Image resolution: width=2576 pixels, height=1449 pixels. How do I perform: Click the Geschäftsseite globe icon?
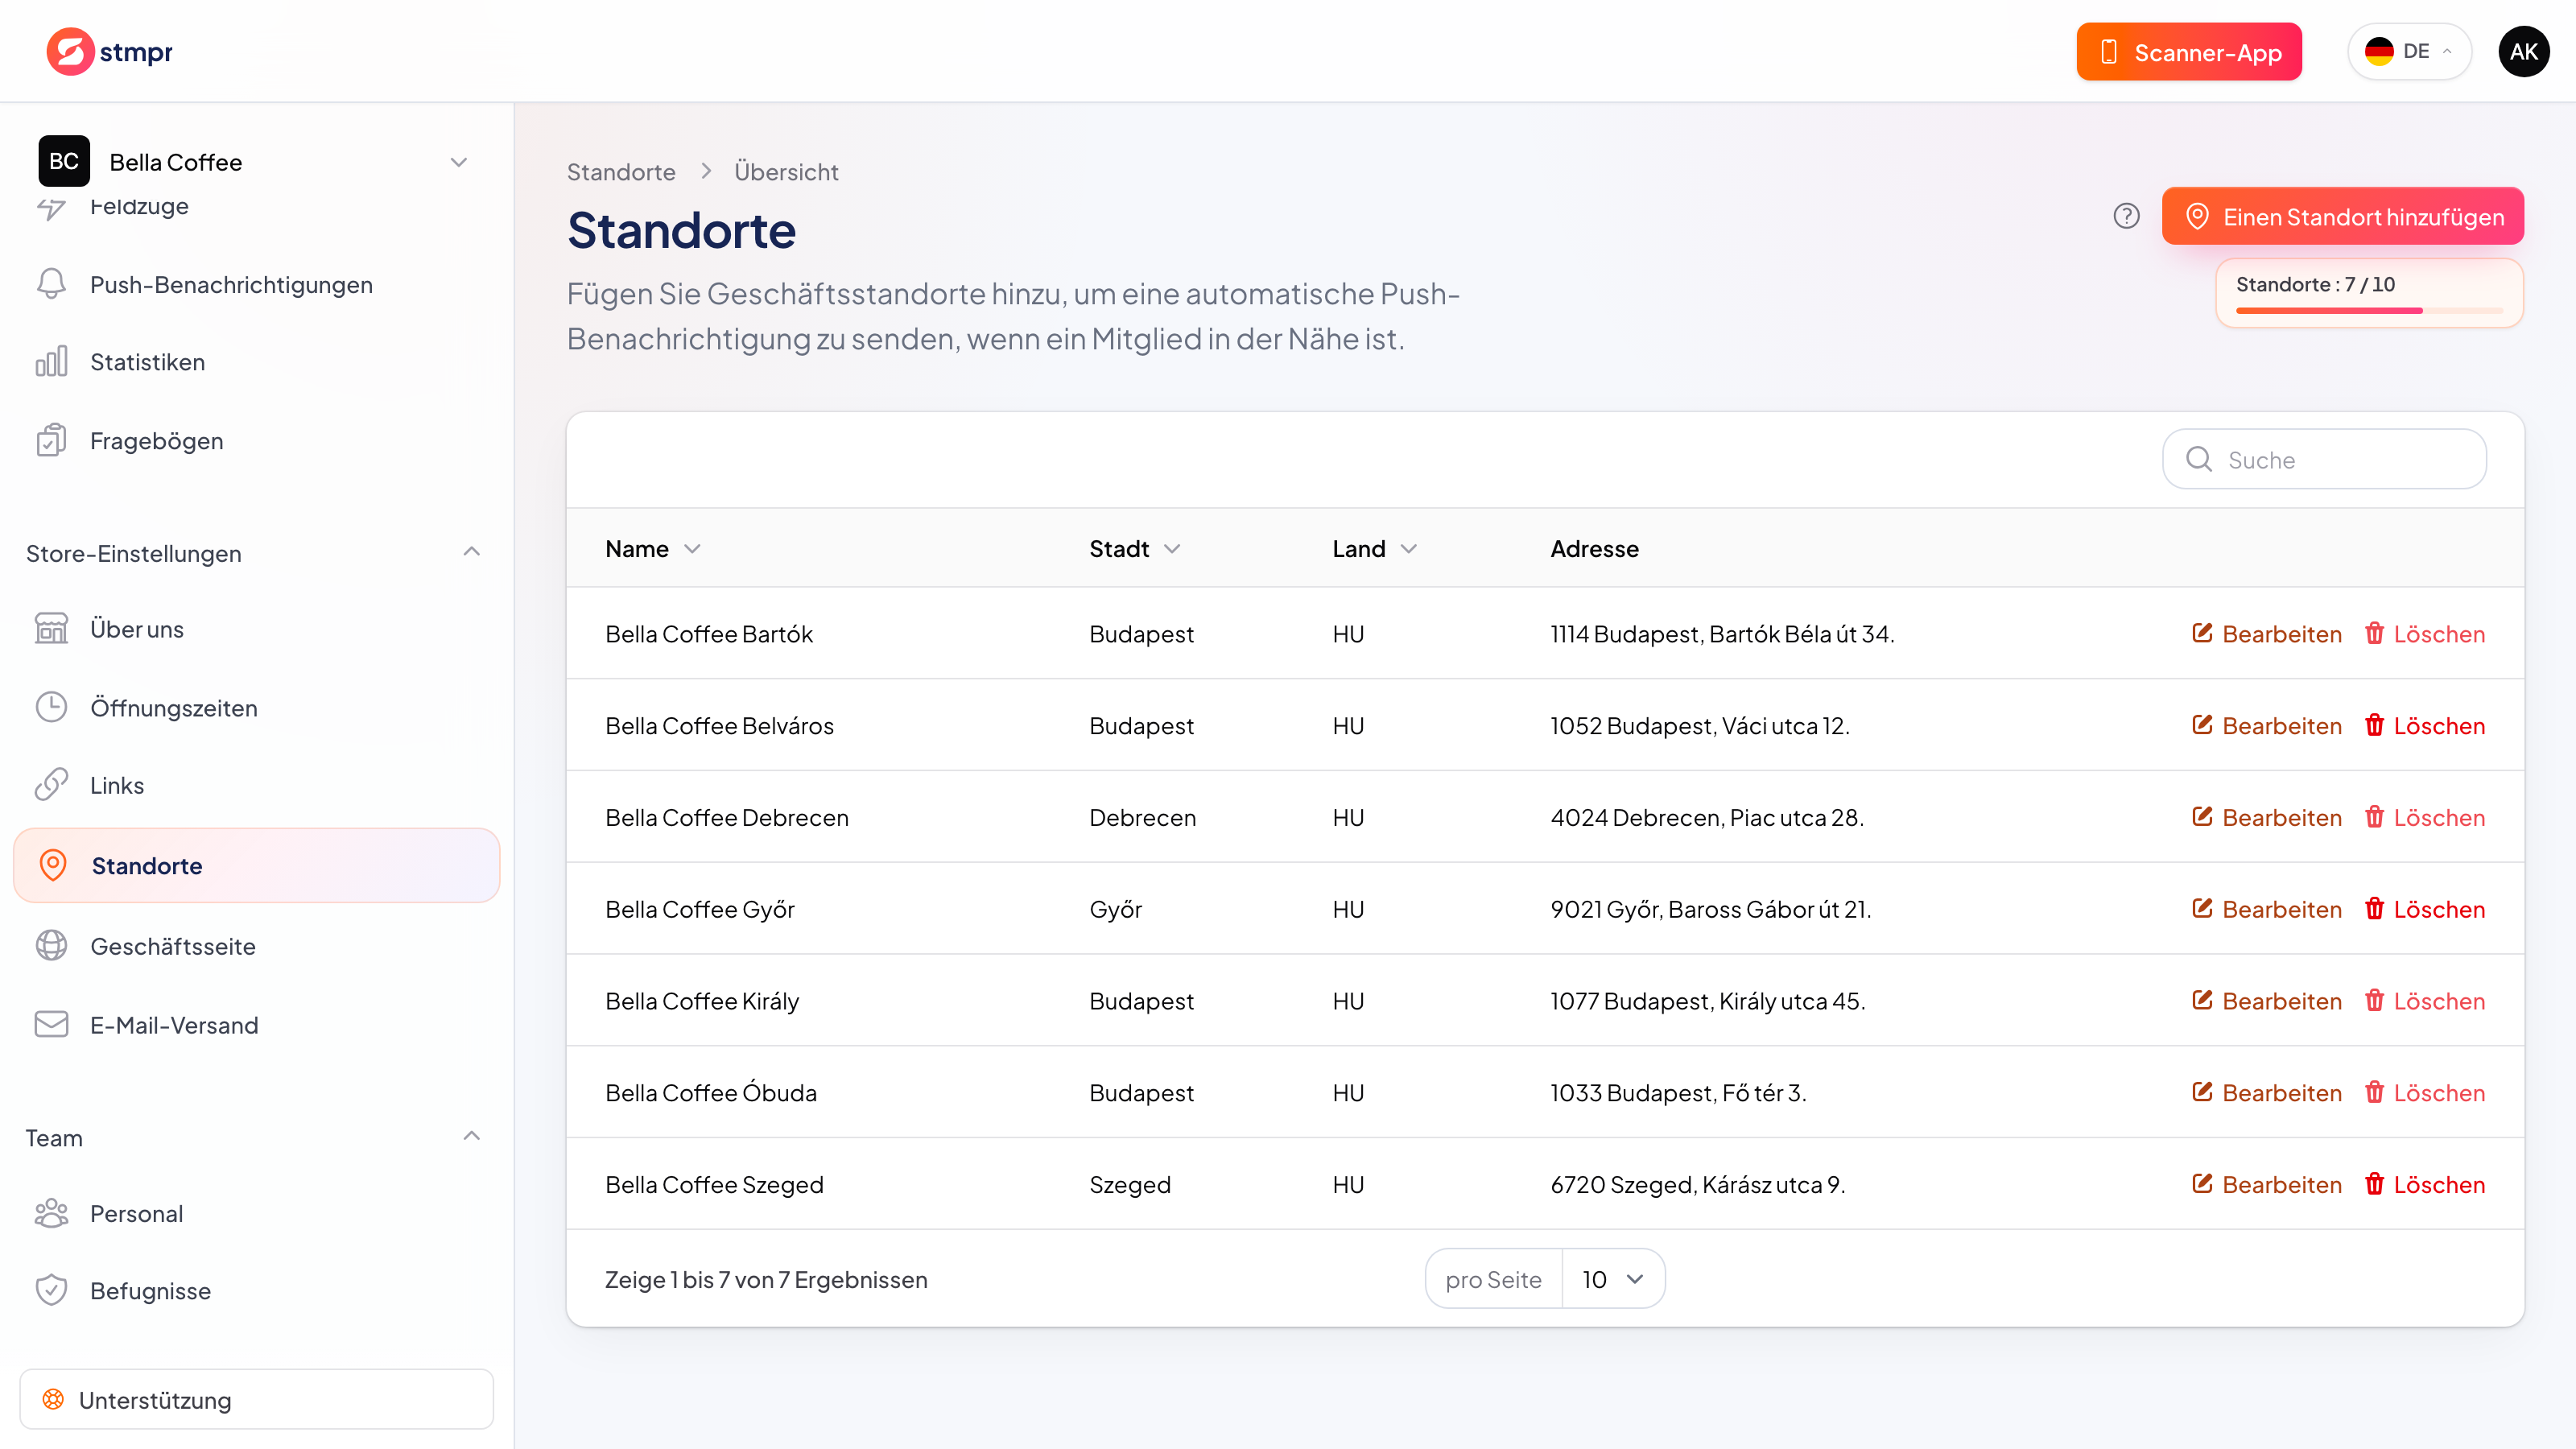click(51, 945)
